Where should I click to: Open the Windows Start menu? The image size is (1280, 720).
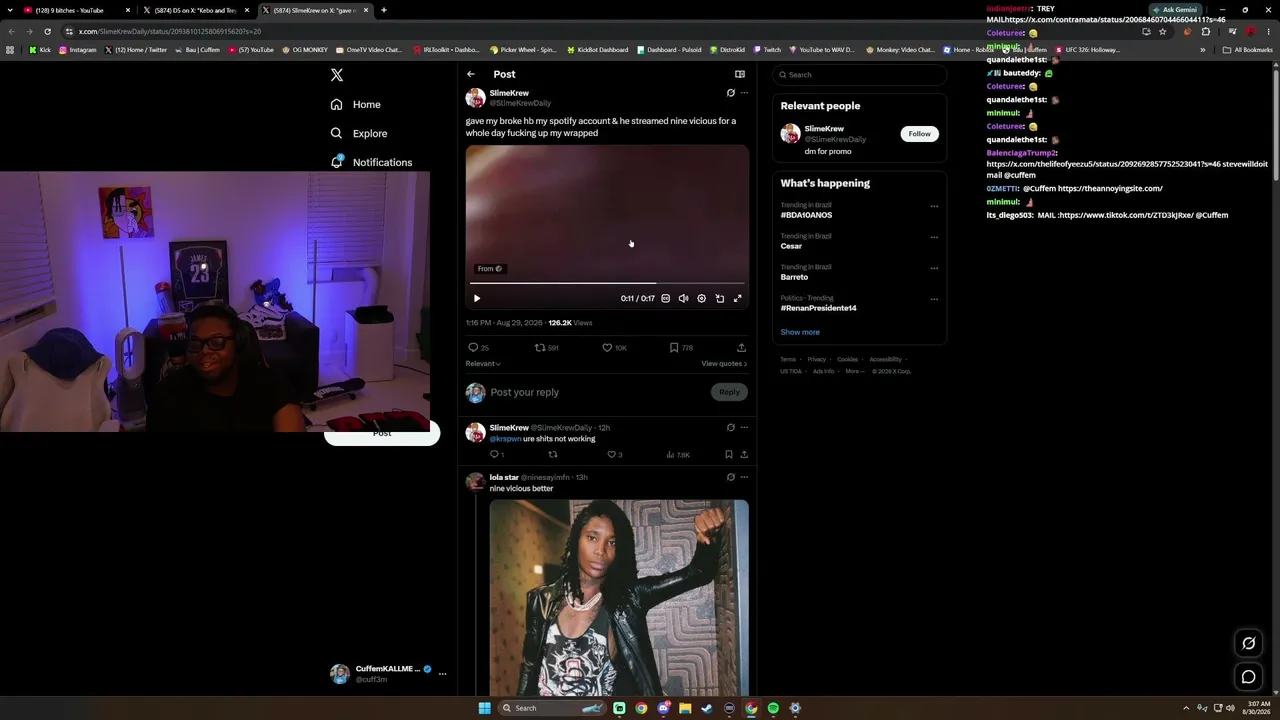[x=485, y=708]
